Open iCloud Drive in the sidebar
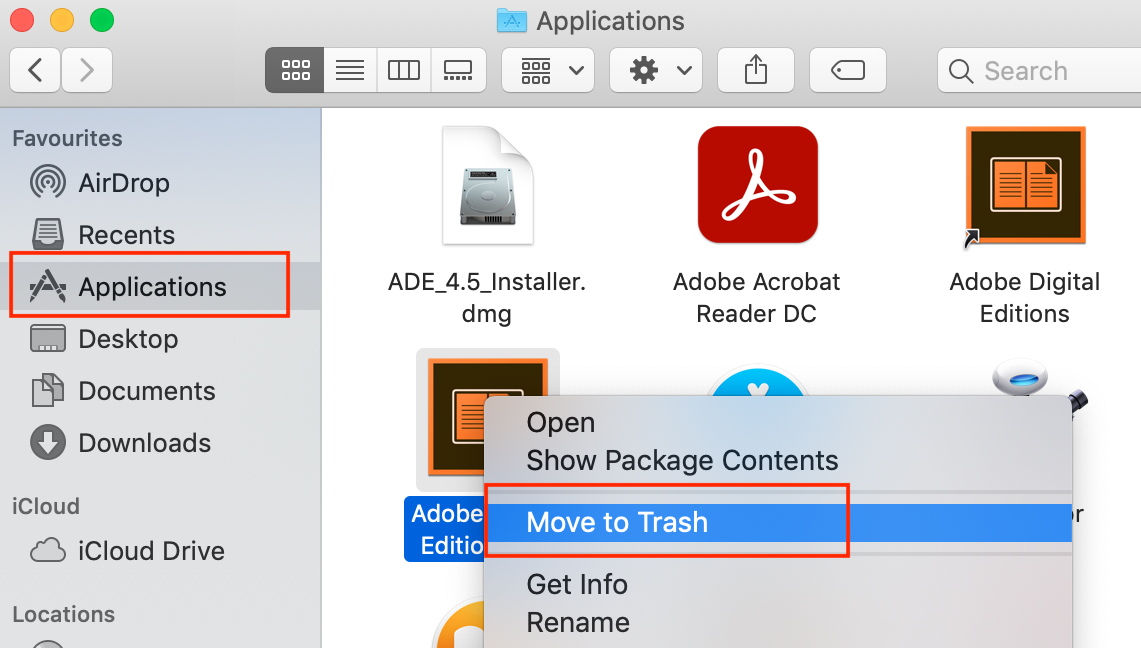 [x=160, y=551]
